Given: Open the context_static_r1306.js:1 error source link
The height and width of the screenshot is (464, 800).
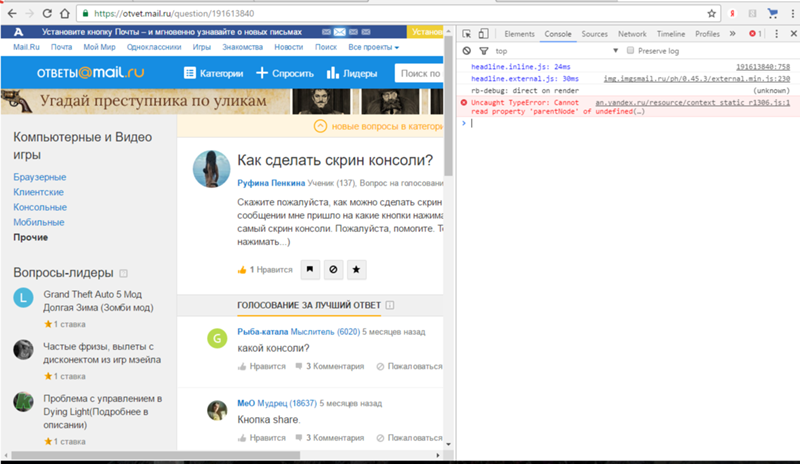Looking at the screenshot, I should (692, 103).
